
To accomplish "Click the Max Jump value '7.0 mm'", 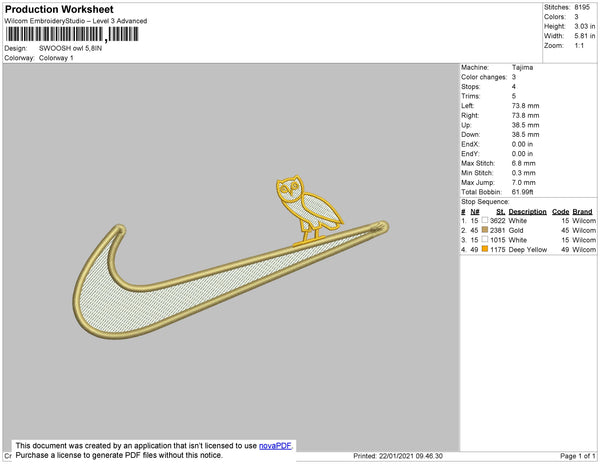I will (523, 182).
